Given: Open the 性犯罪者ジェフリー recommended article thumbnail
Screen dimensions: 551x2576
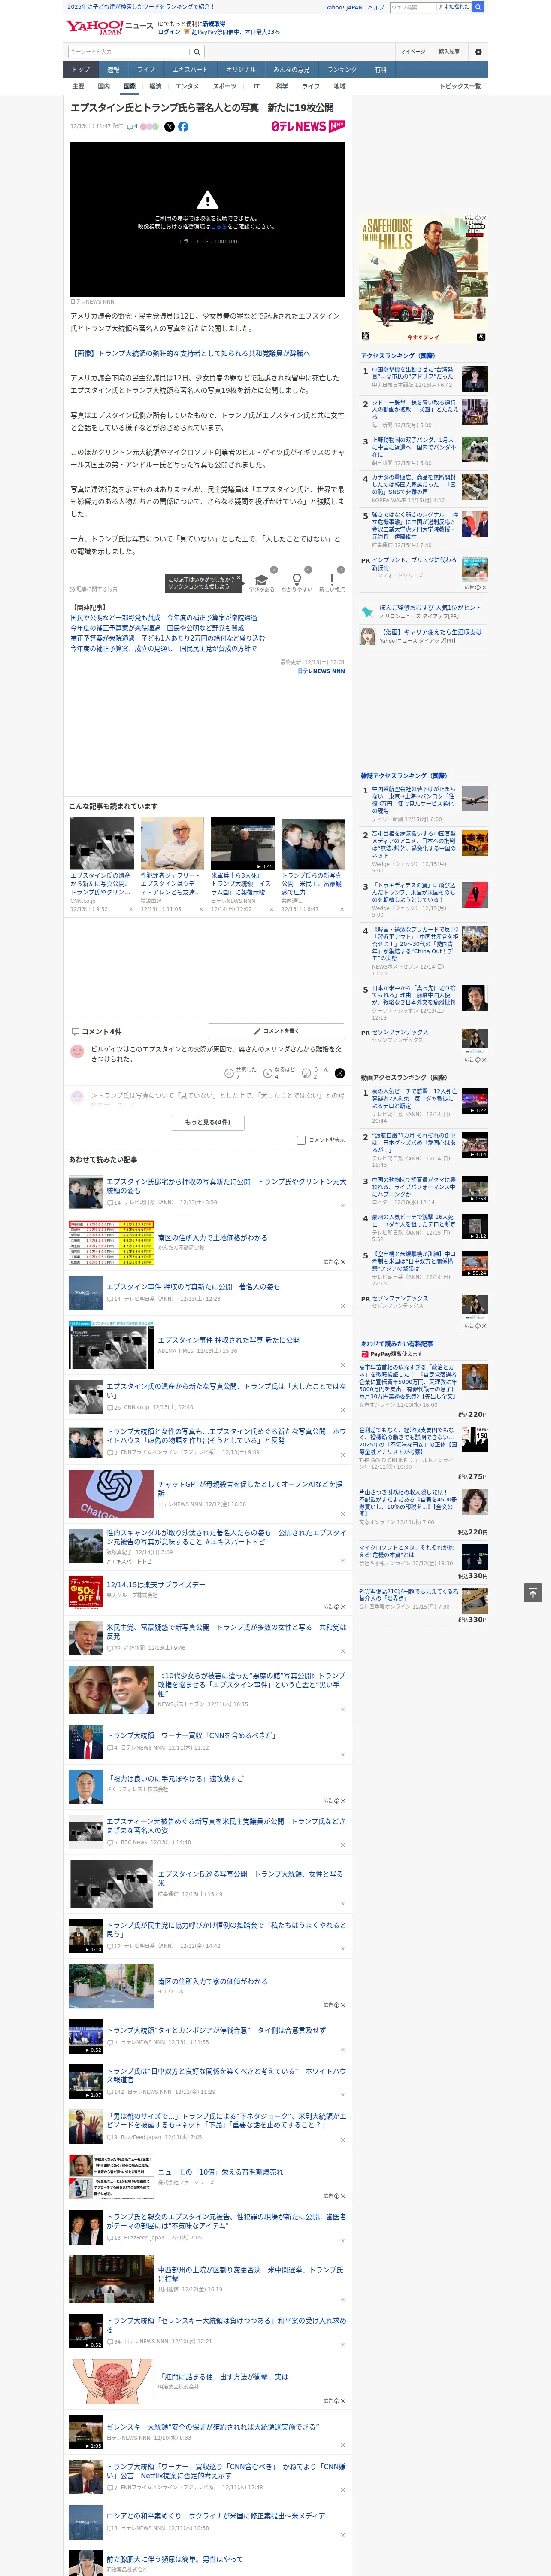Looking at the screenshot, I should pos(172,843).
